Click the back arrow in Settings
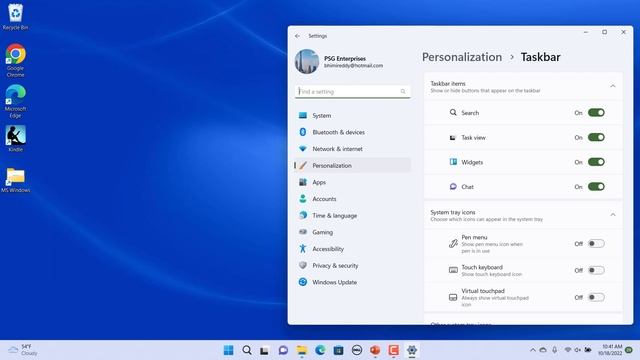 point(297,36)
